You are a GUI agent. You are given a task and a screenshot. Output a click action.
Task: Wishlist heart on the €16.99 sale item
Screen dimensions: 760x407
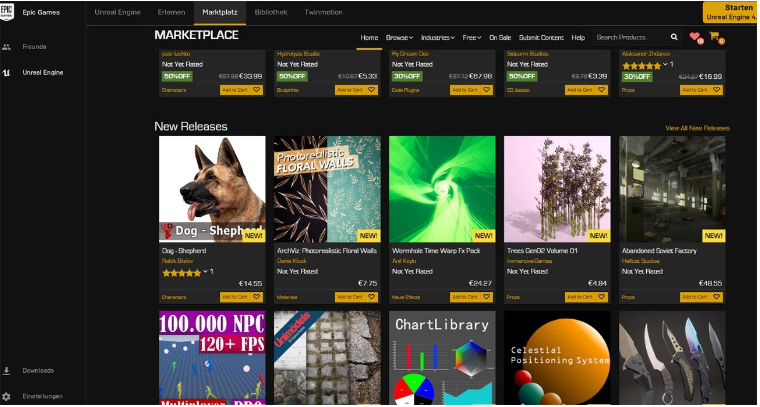(x=717, y=90)
